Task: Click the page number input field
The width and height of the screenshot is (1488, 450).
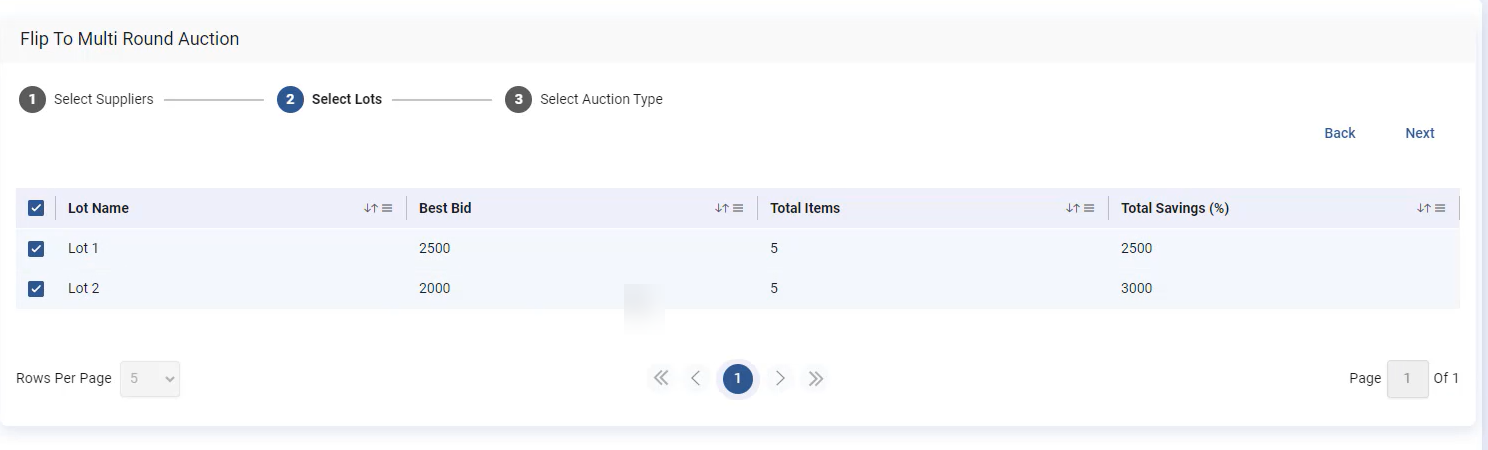Action: tap(1407, 379)
